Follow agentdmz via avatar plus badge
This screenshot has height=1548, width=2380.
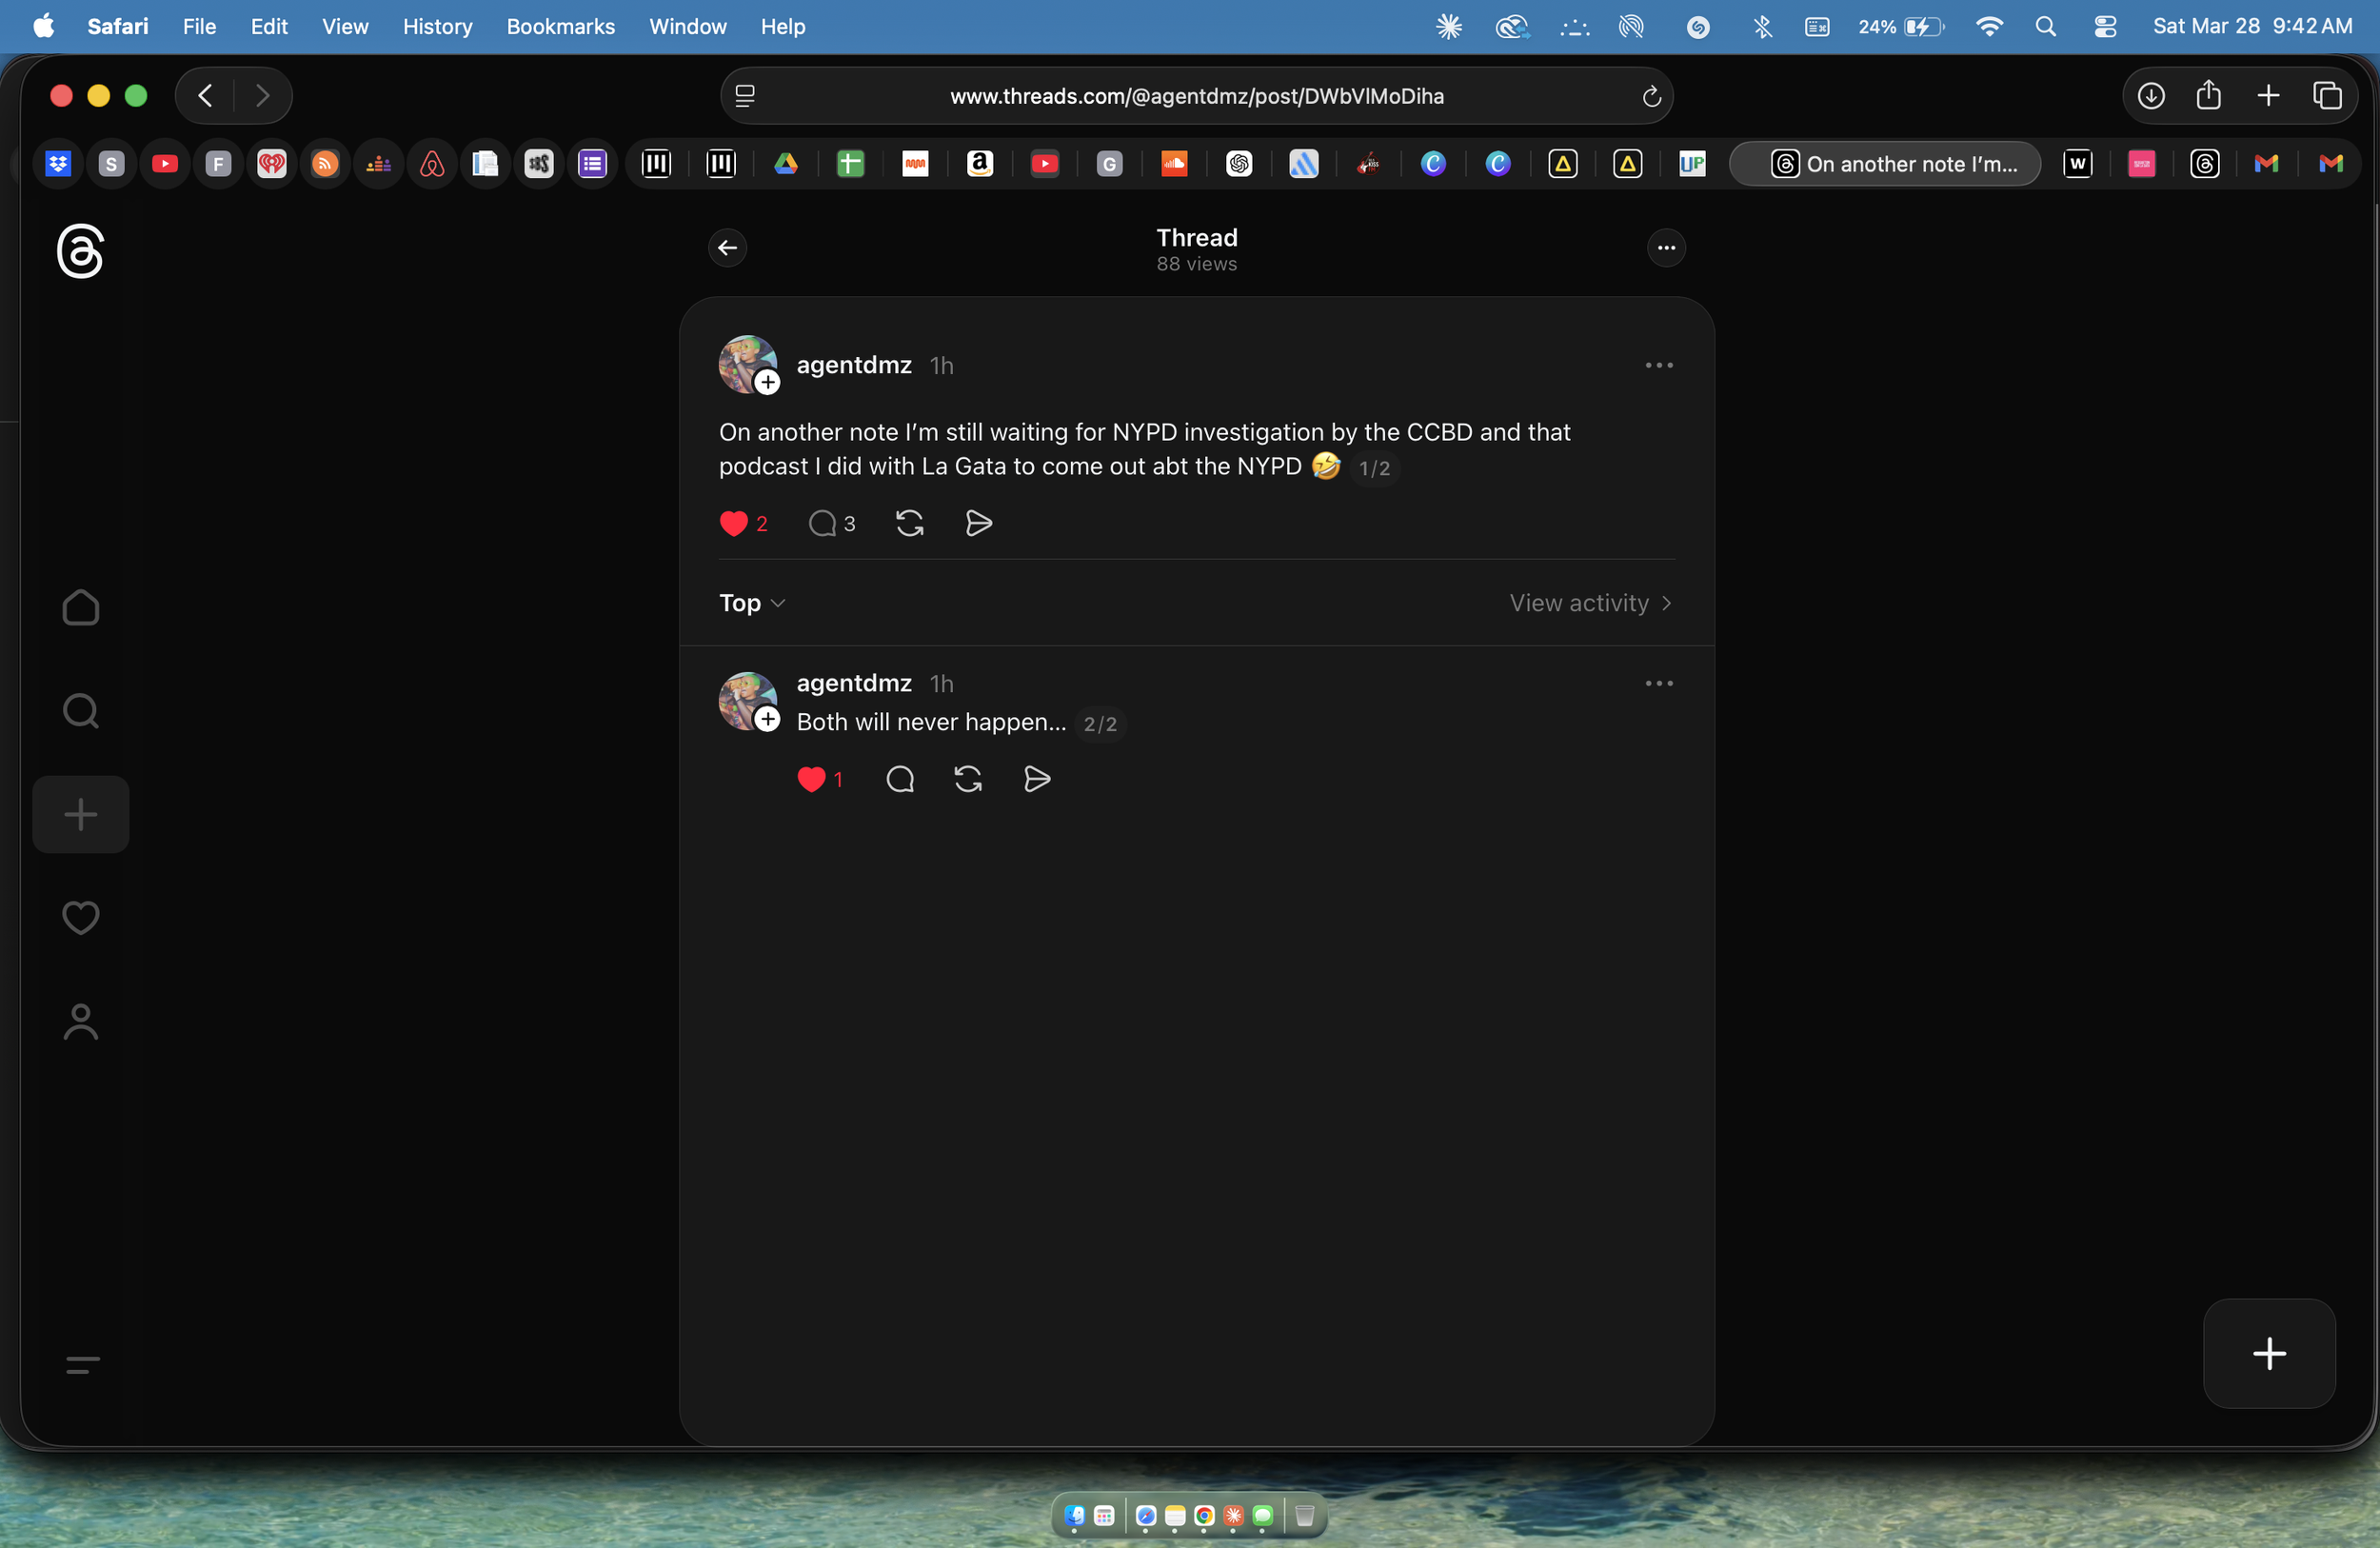(767, 382)
